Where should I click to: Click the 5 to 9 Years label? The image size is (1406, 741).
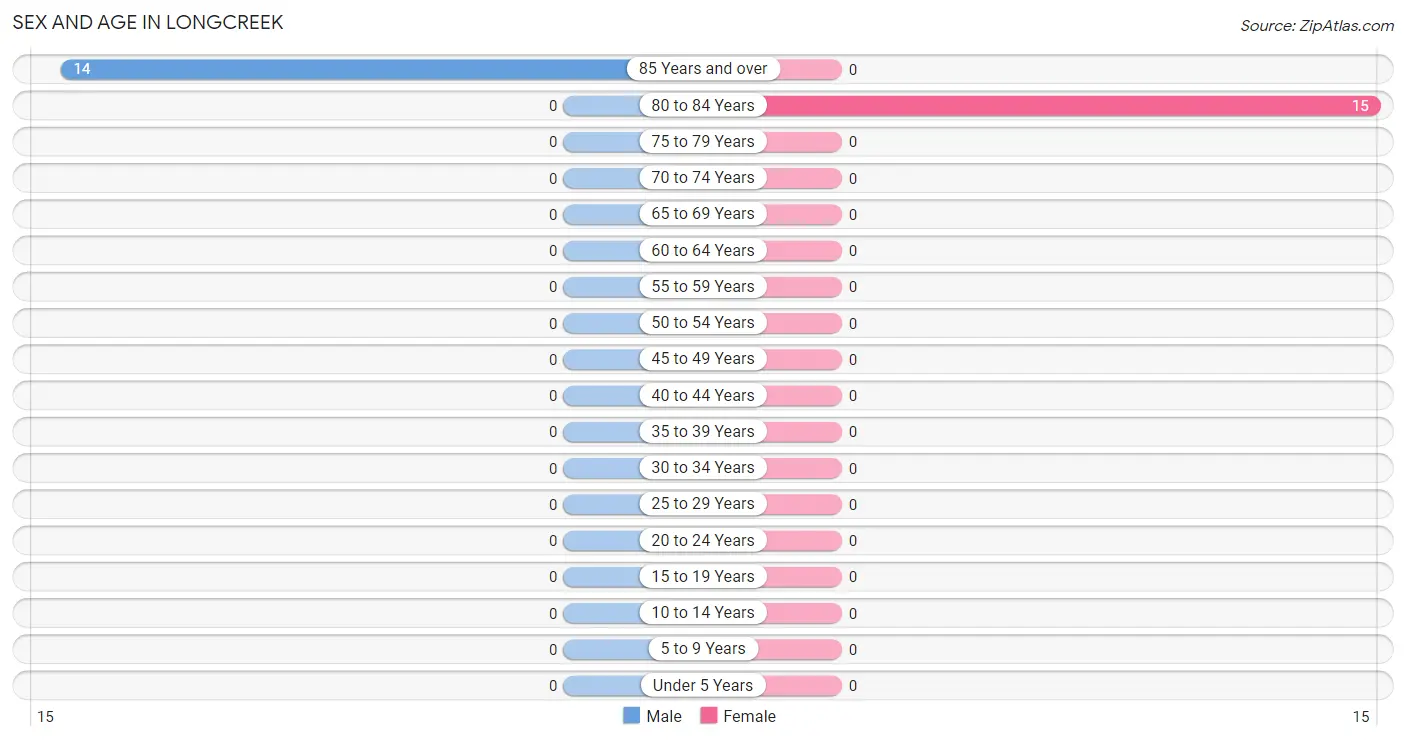click(703, 648)
